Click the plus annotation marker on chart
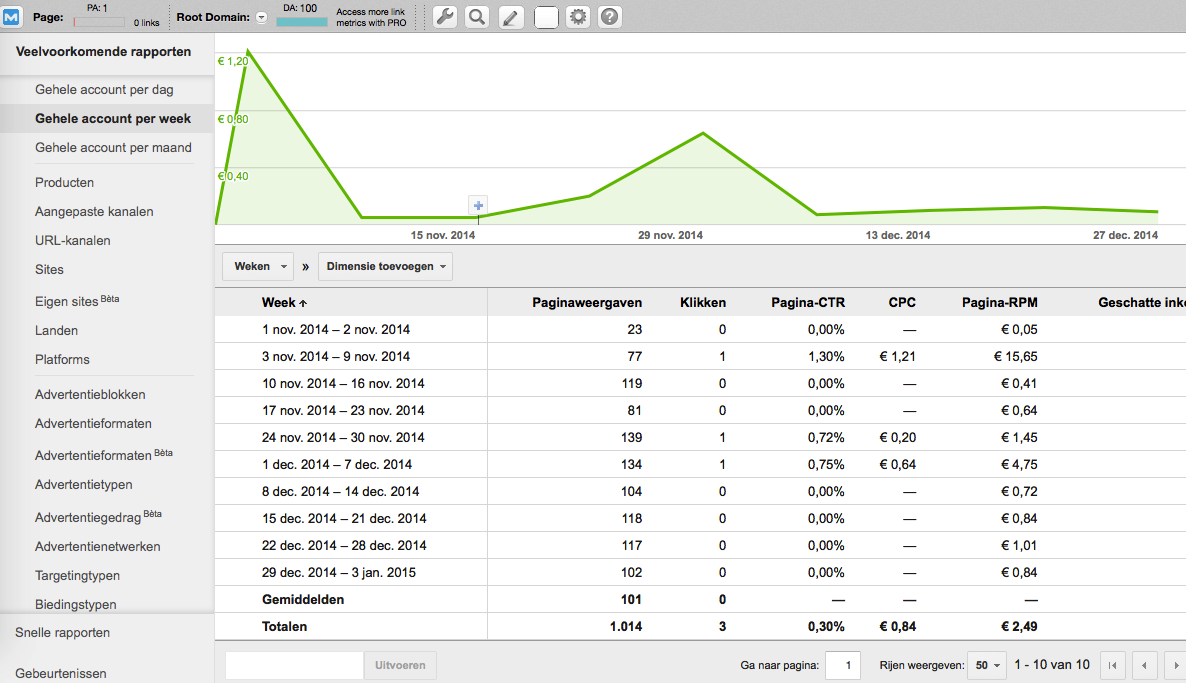The height and width of the screenshot is (683, 1186). [478, 205]
